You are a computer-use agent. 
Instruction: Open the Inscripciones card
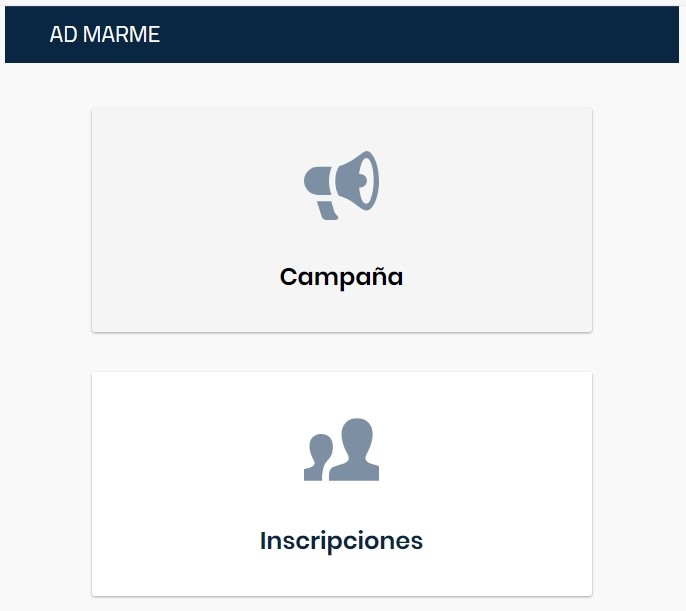pyautogui.click(x=342, y=484)
